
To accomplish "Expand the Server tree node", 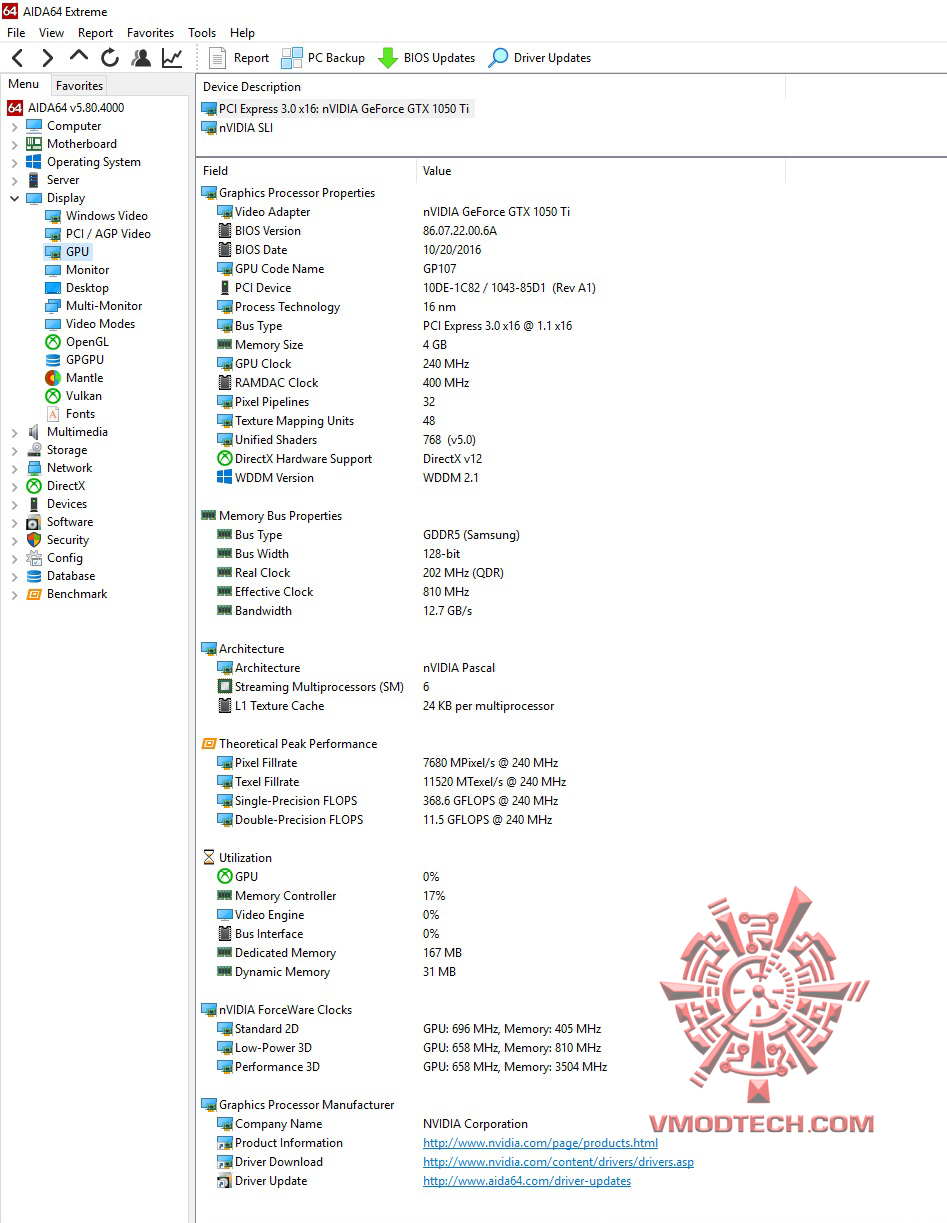I will (14, 180).
